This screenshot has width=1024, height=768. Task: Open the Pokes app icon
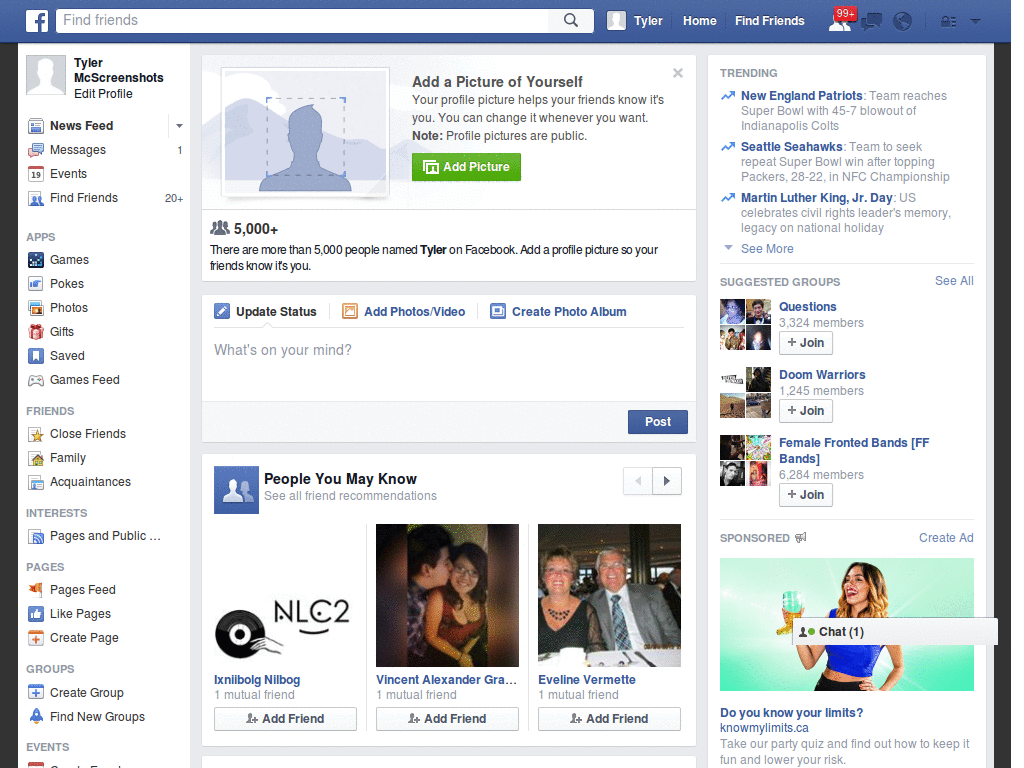36,284
